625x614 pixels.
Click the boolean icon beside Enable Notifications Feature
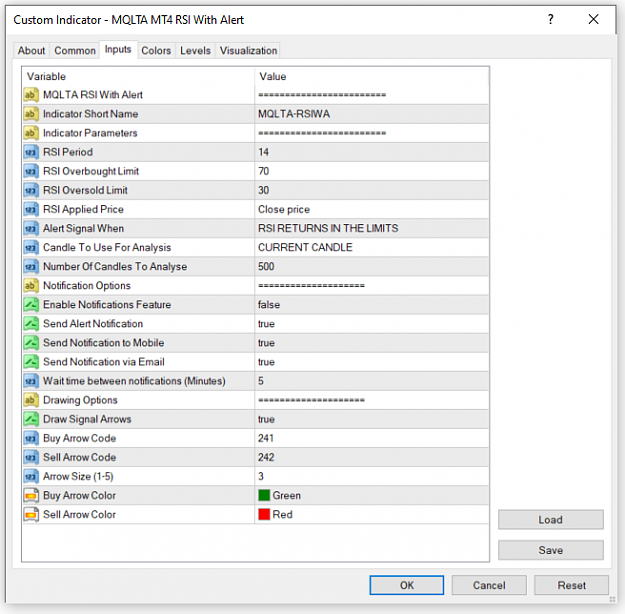[31, 305]
